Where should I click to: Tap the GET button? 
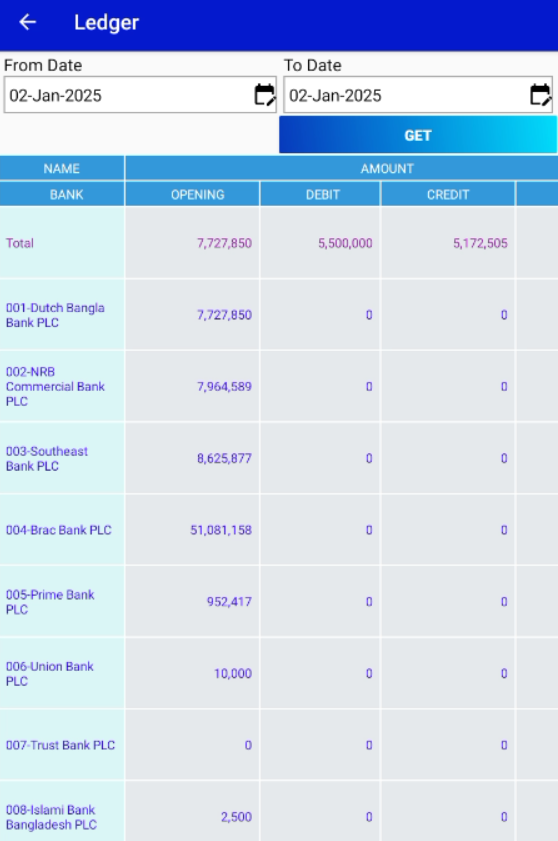[418, 135]
